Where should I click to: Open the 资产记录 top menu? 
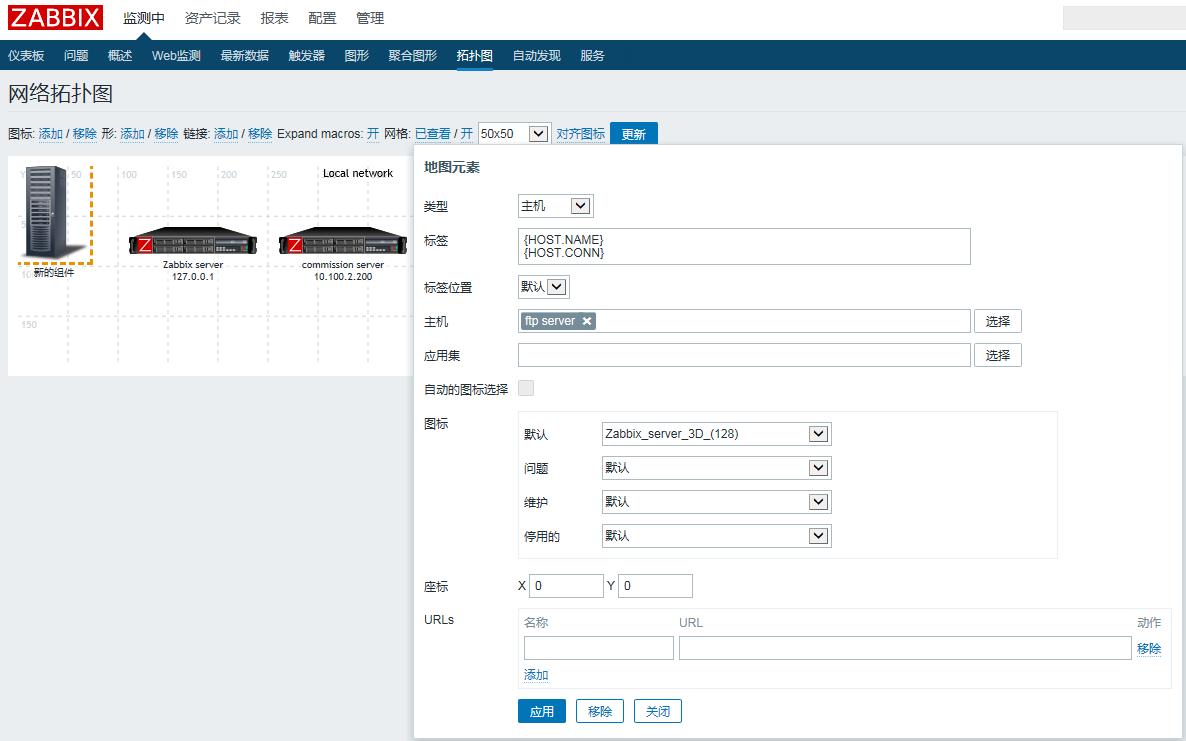[x=213, y=18]
